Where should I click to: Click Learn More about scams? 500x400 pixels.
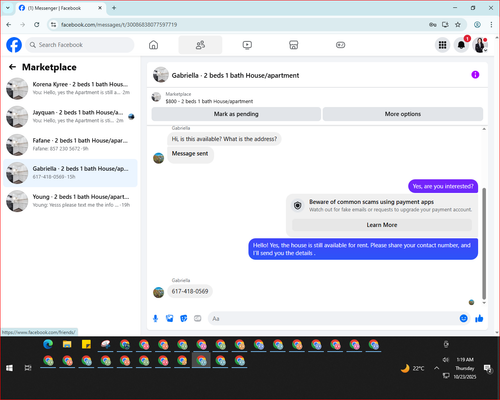pyautogui.click(x=382, y=225)
